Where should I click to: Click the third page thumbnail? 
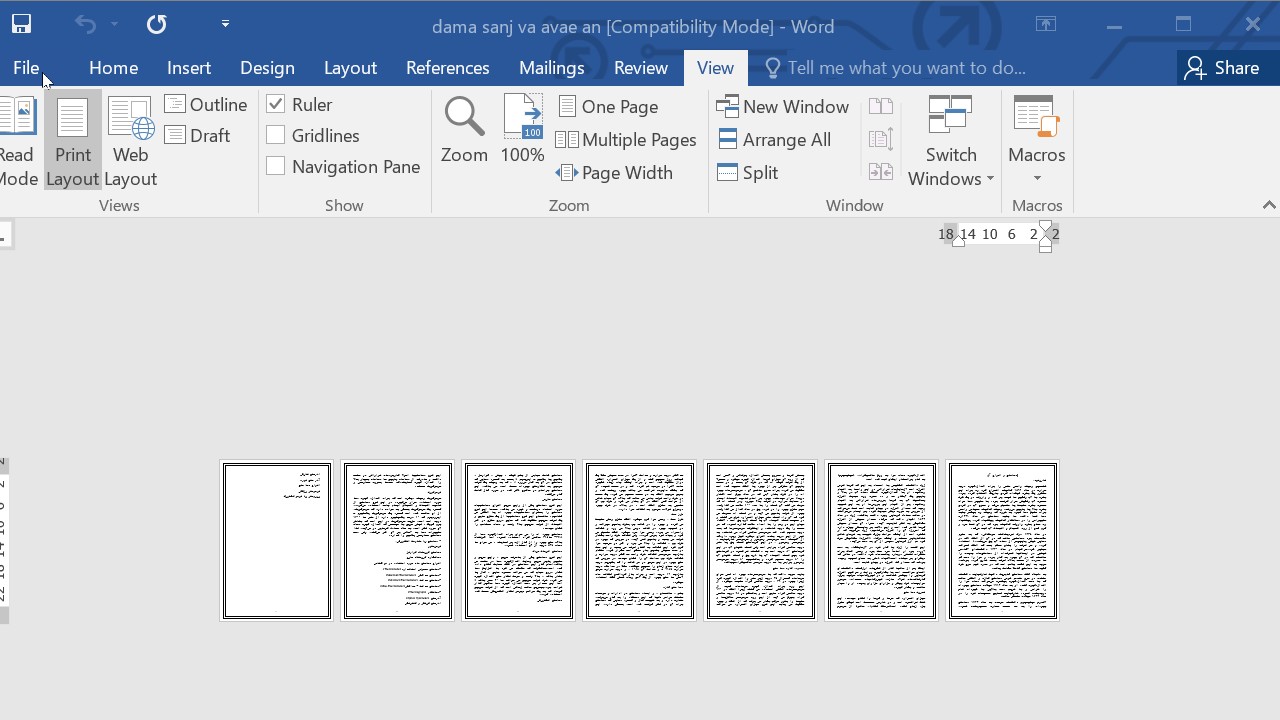(x=519, y=540)
